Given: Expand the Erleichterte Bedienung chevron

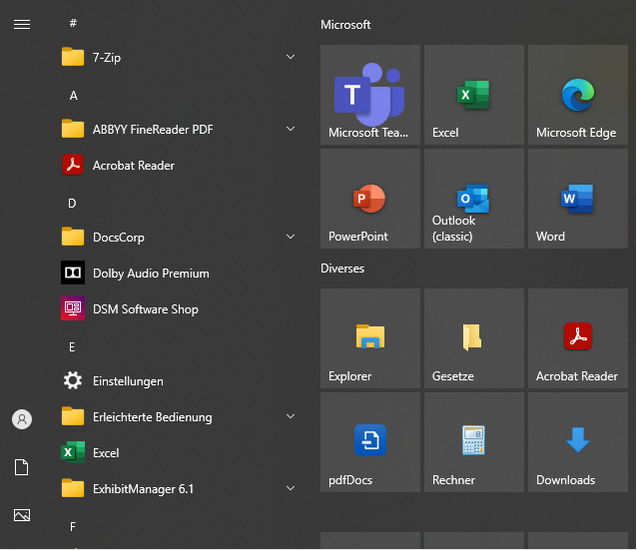Looking at the screenshot, I should click(x=290, y=416).
